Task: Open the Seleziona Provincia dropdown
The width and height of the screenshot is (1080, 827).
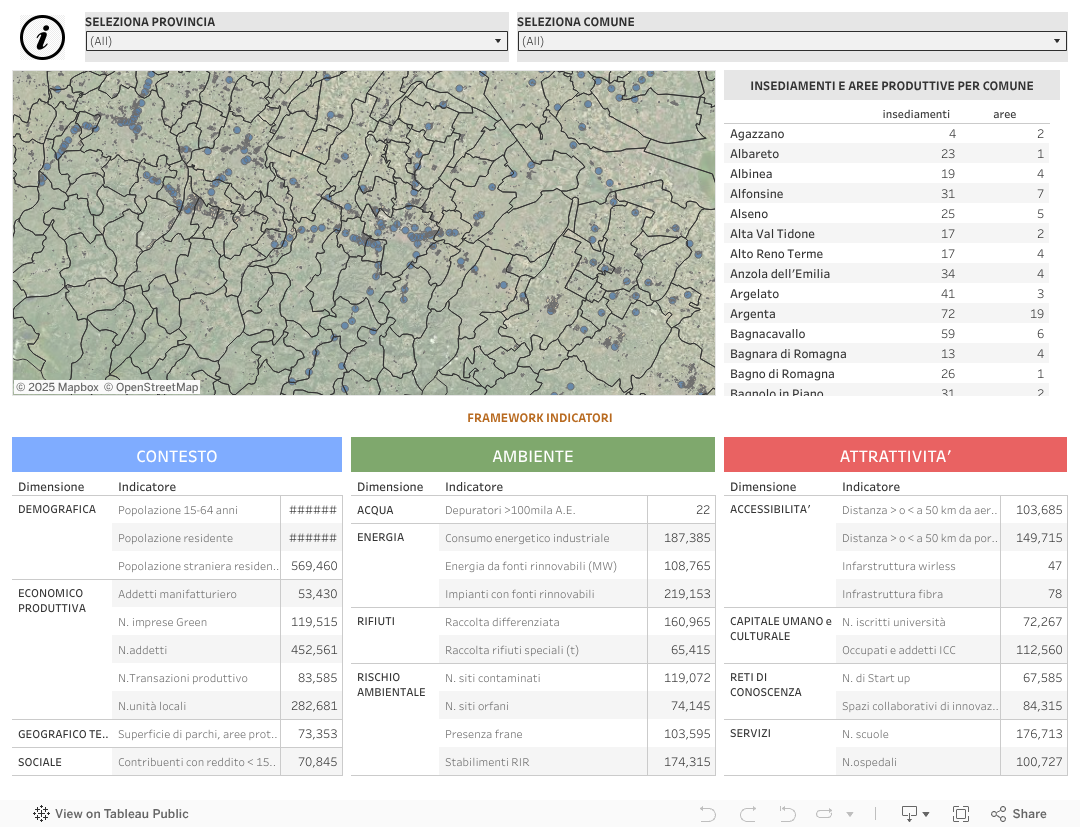Action: [x=297, y=41]
